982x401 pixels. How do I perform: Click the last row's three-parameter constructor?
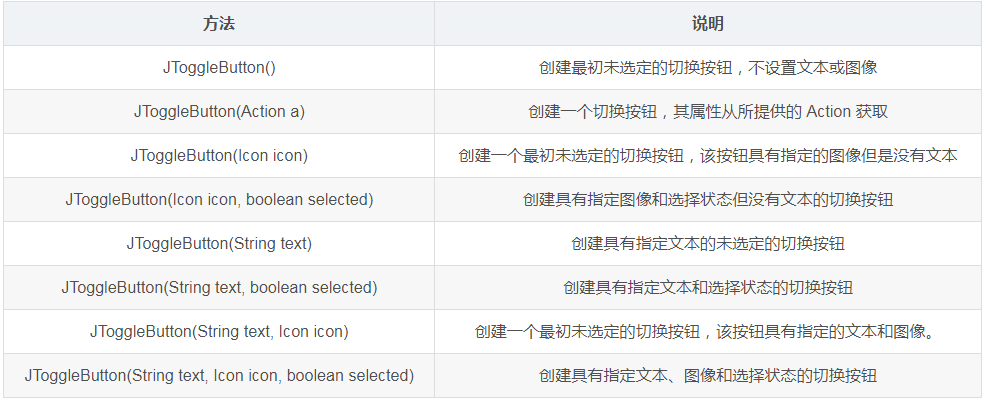[219, 375]
